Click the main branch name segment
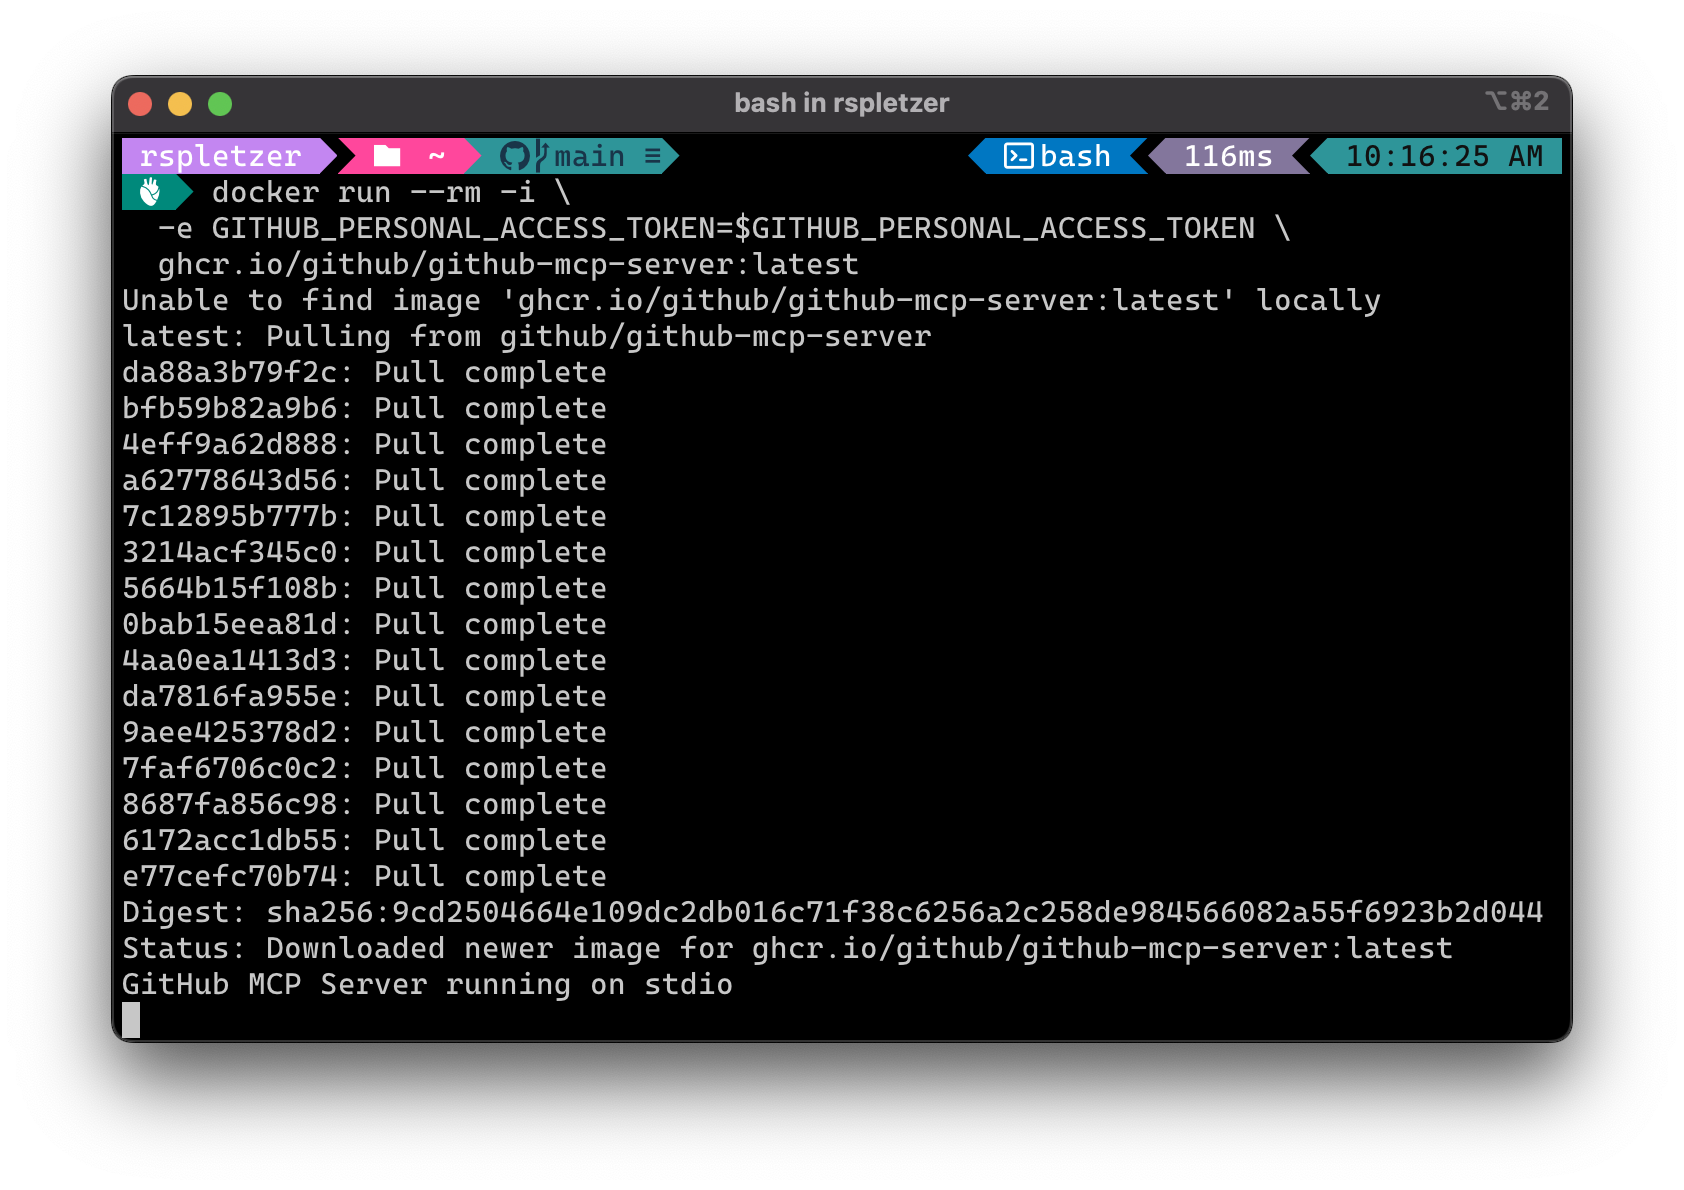This screenshot has width=1684, height=1190. pyautogui.click(x=589, y=156)
